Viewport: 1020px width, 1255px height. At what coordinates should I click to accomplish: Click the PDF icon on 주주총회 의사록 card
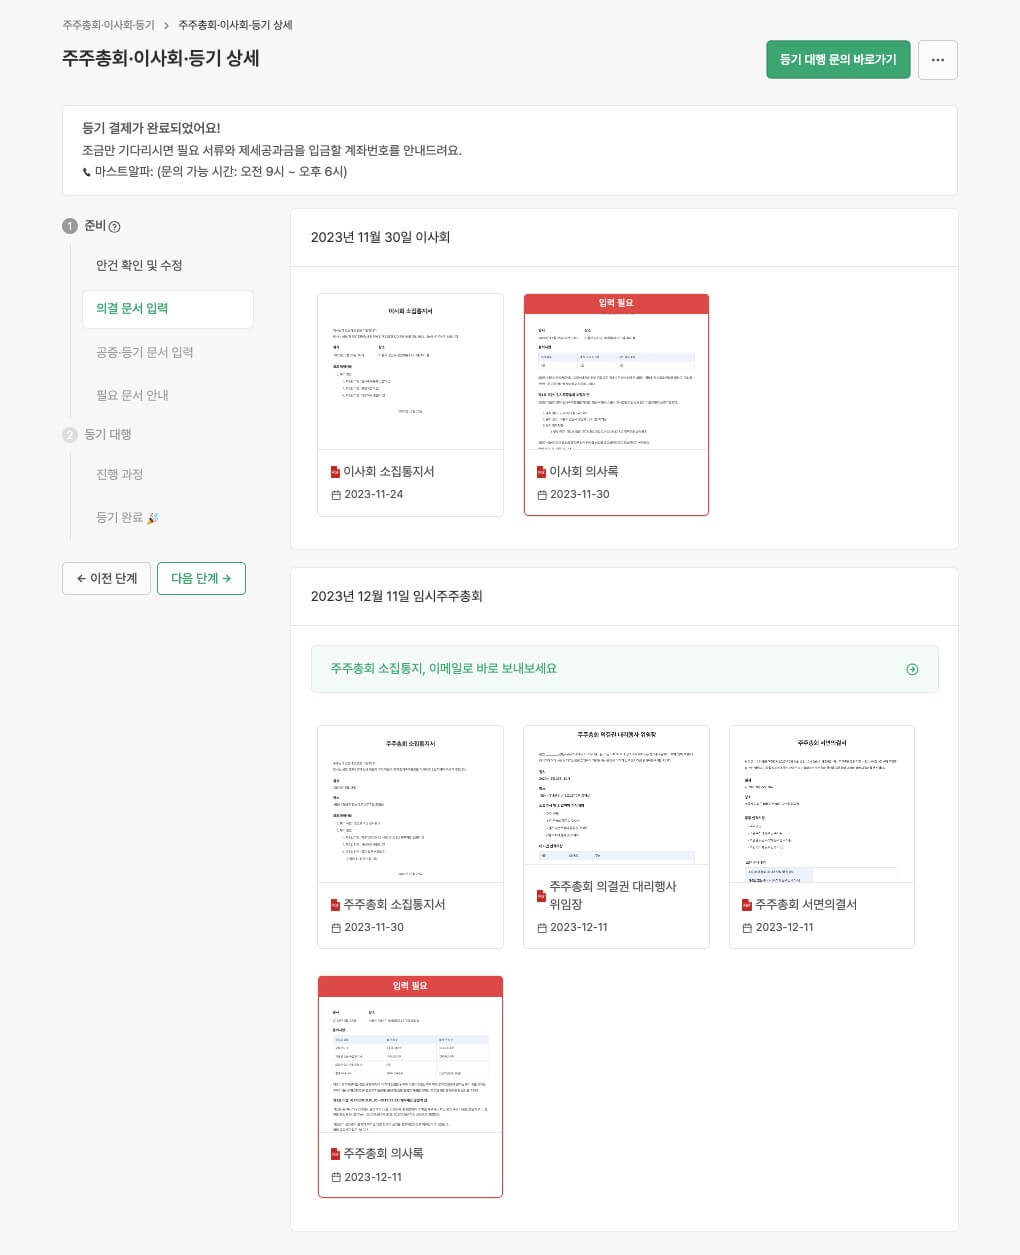(335, 1153)
